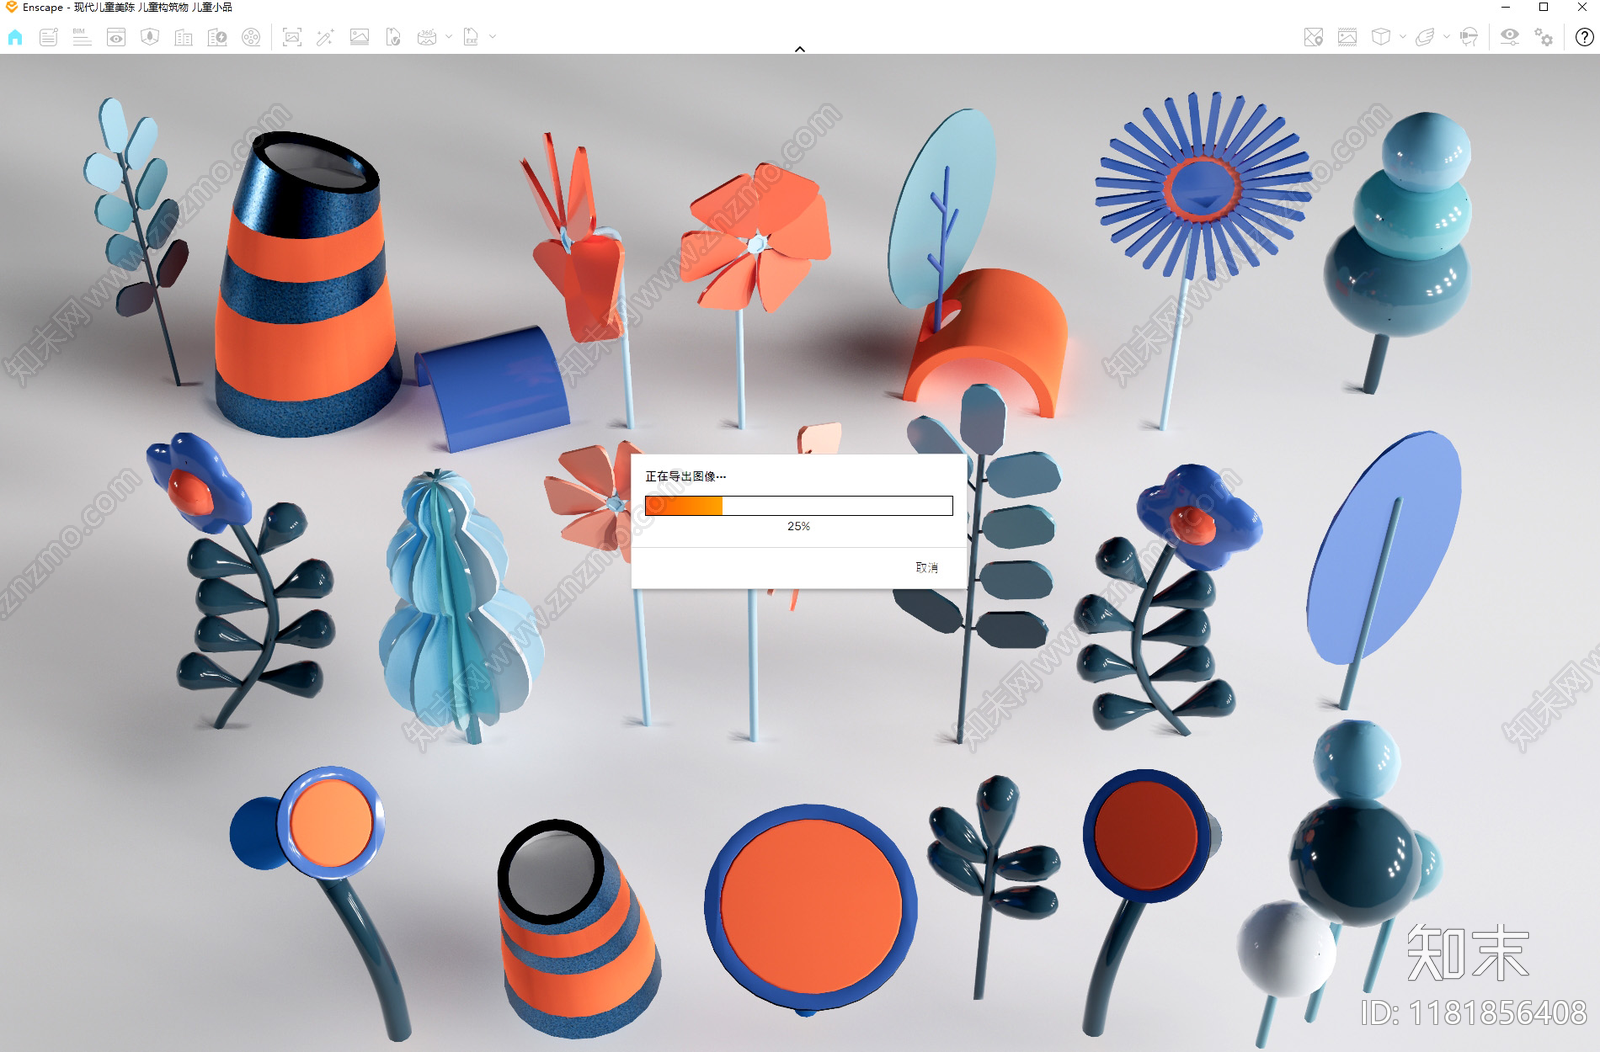Click the magic wand enhance icon
Image resolution: width=1600 pixels, height=1052 pixels.
[x=325, y=37]
